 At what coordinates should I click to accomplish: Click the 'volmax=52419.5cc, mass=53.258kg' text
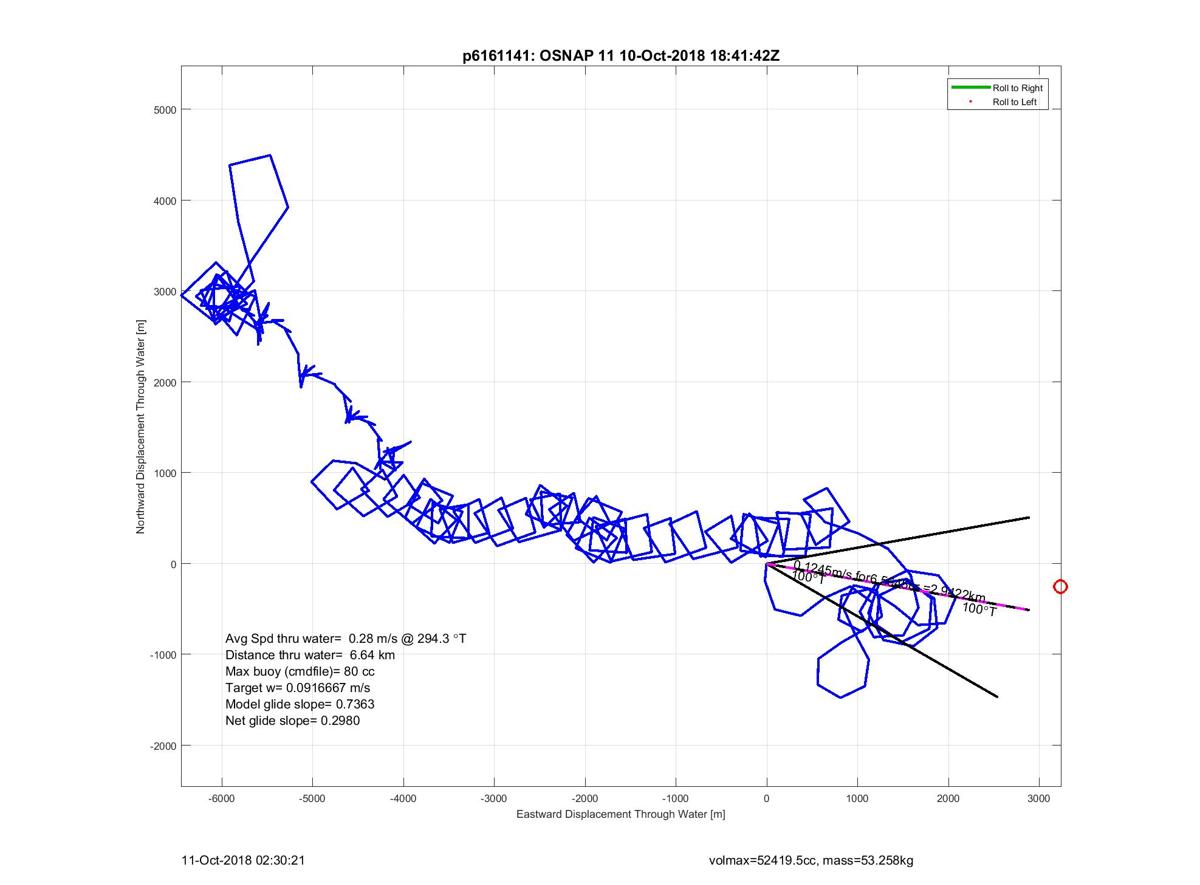811,860
